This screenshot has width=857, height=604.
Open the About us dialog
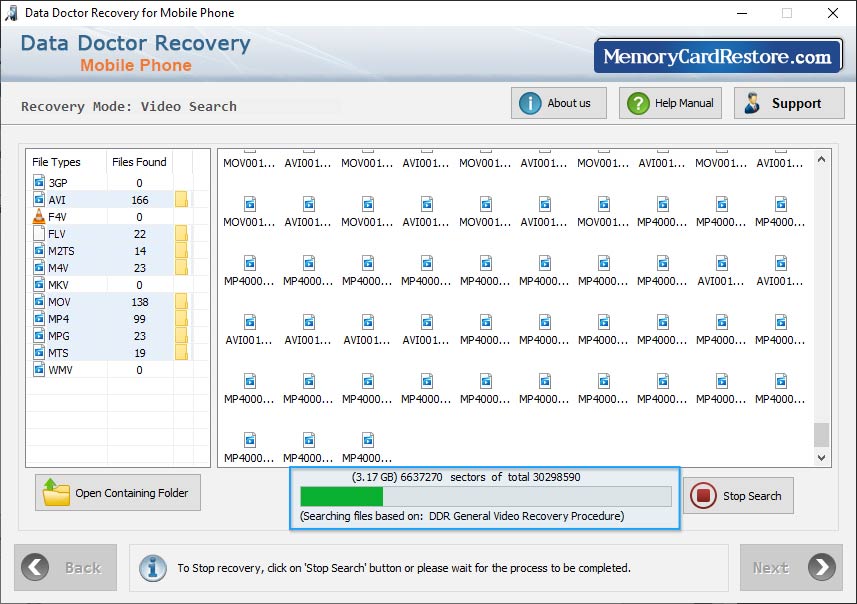tap(557, 103)
